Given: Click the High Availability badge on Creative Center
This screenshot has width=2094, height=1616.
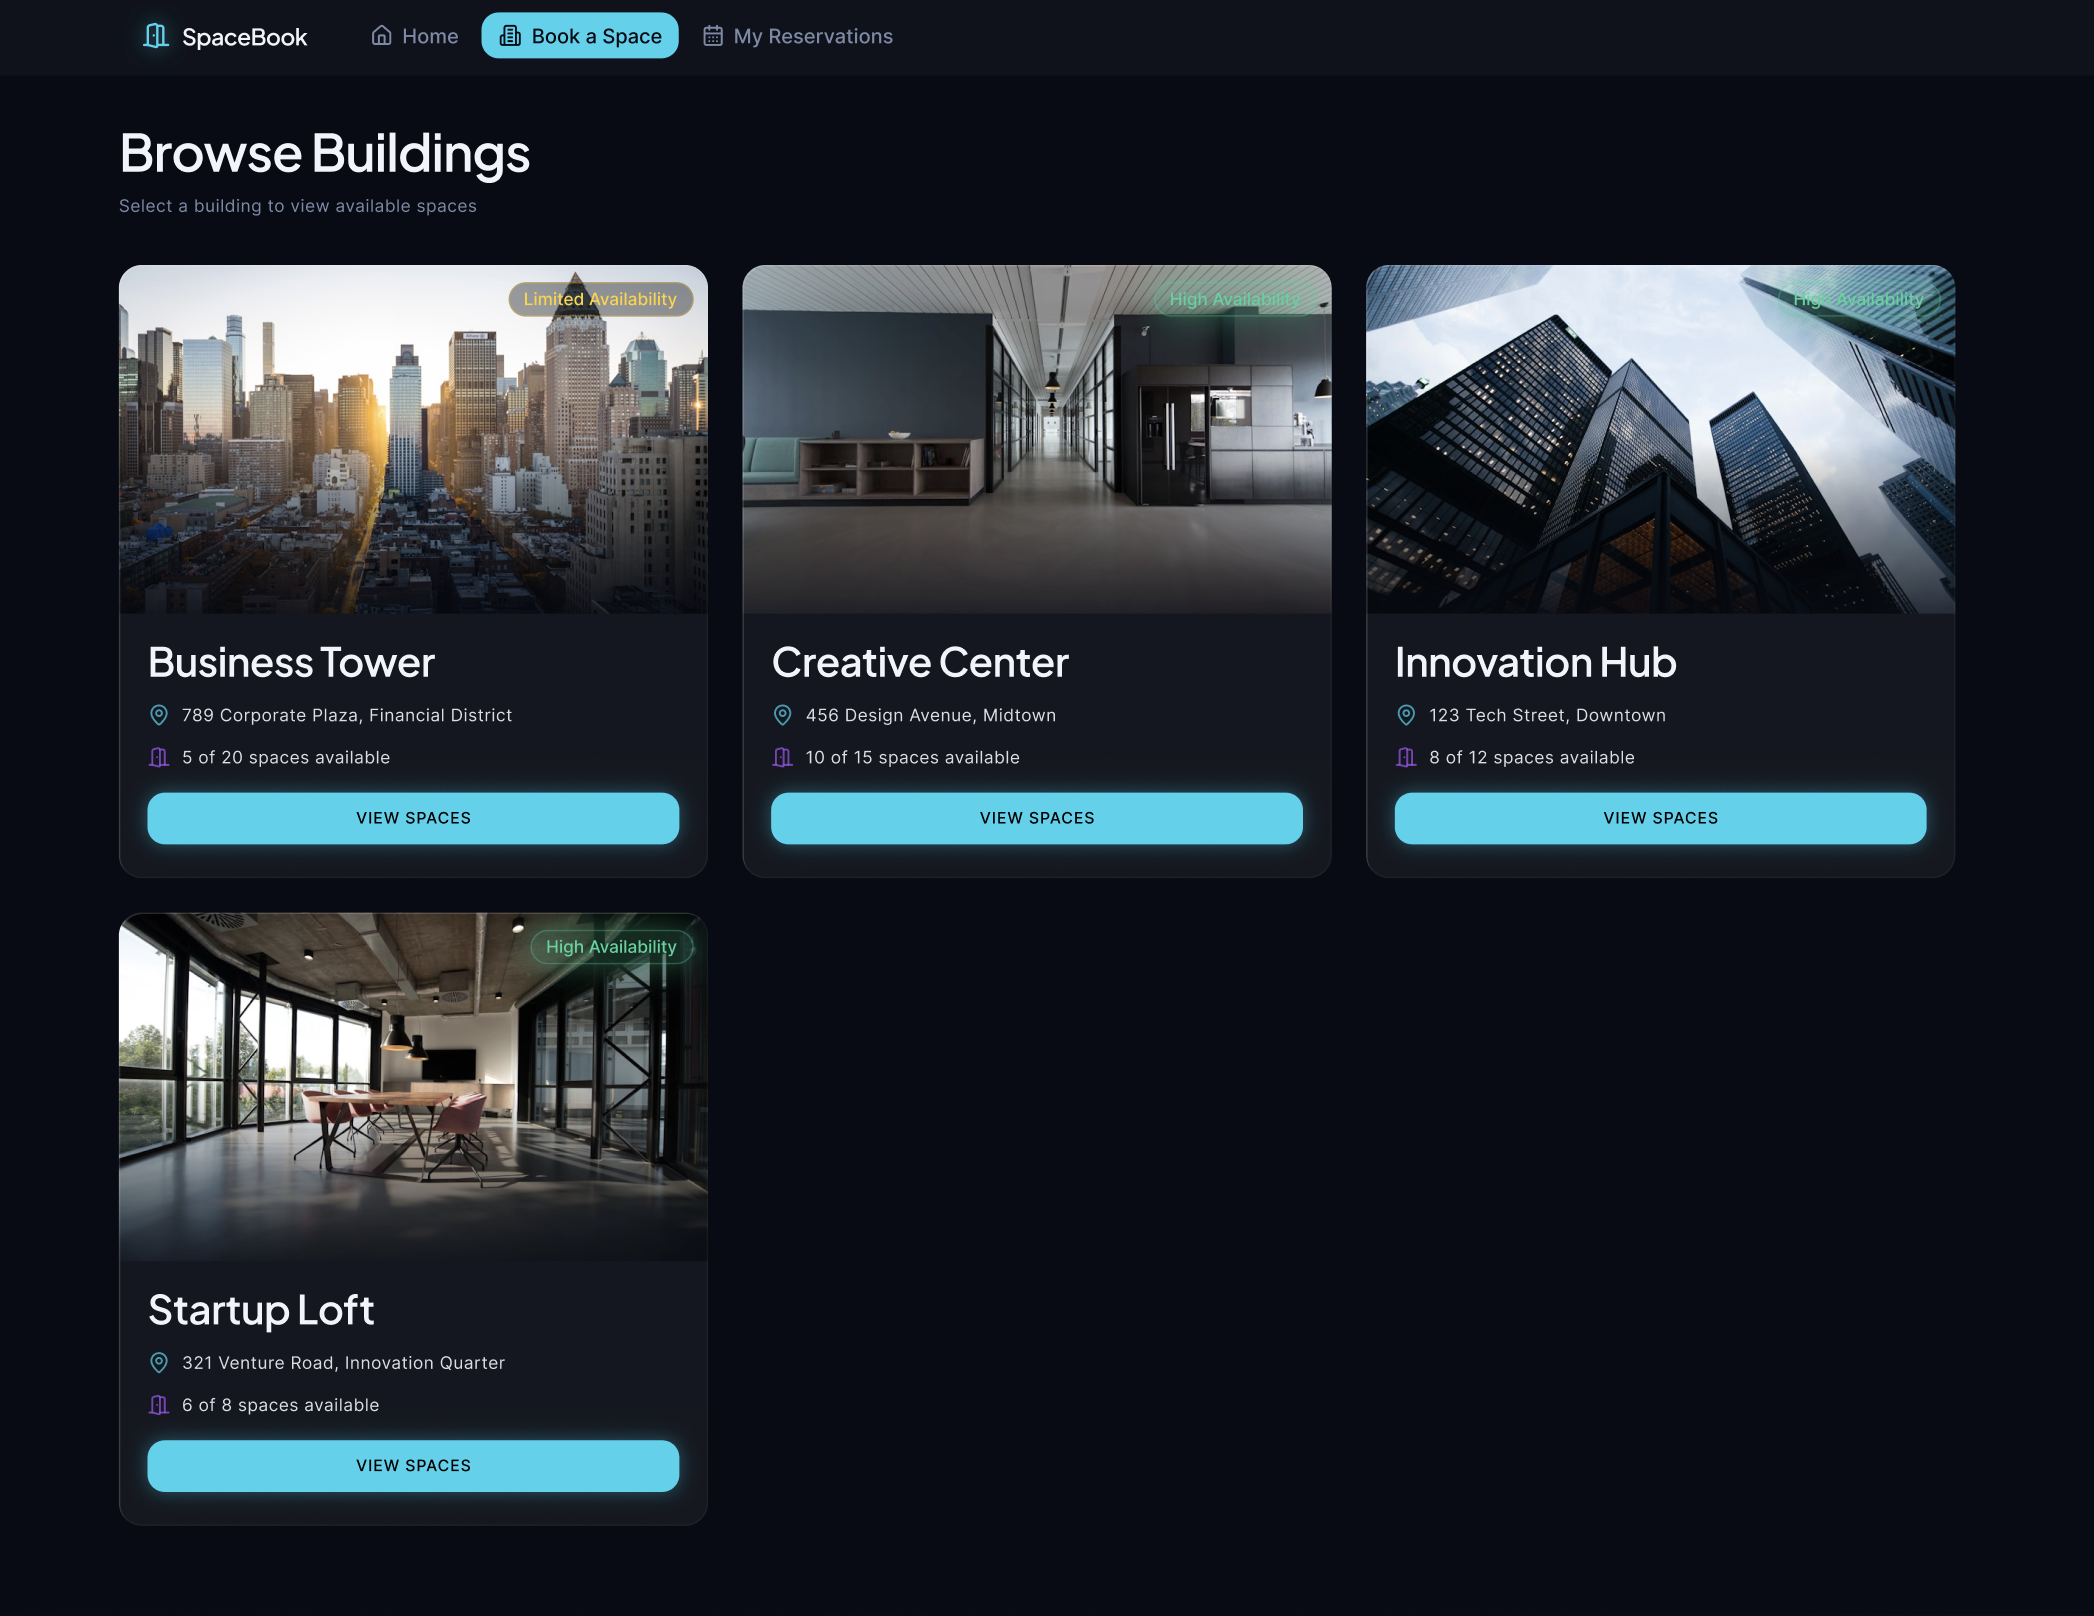Looking at the screenshot, I should [x=1235, y=299].
